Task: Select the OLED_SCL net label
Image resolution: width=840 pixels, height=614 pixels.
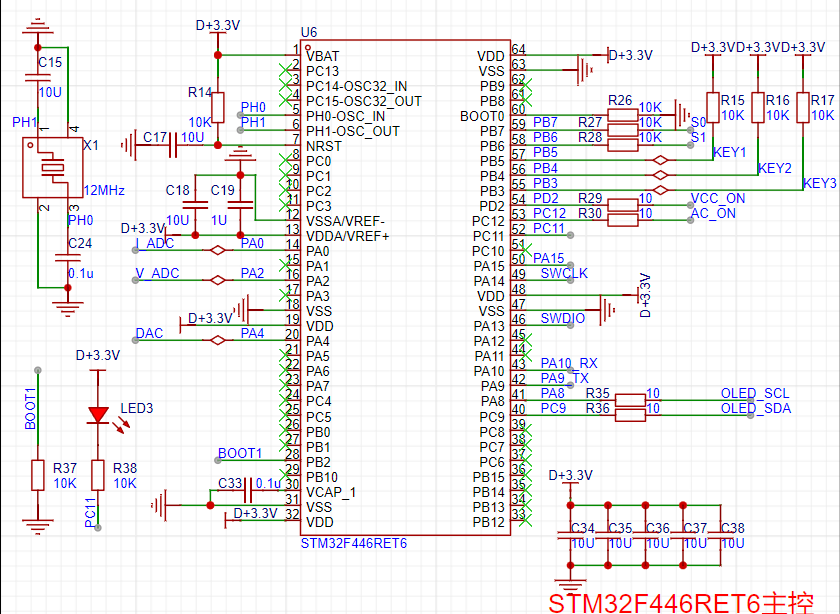Action: pyautogui.click(x=755, y=393)
